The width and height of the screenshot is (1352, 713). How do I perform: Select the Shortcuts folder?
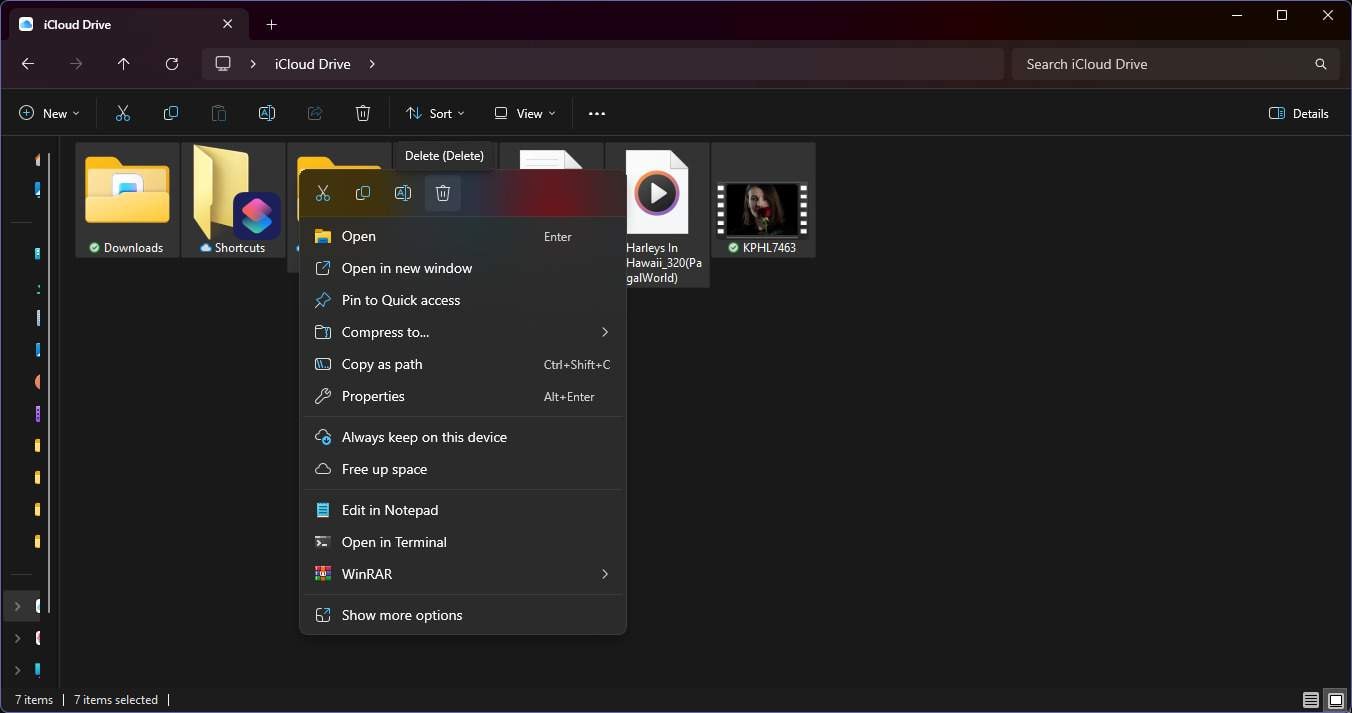233,200
